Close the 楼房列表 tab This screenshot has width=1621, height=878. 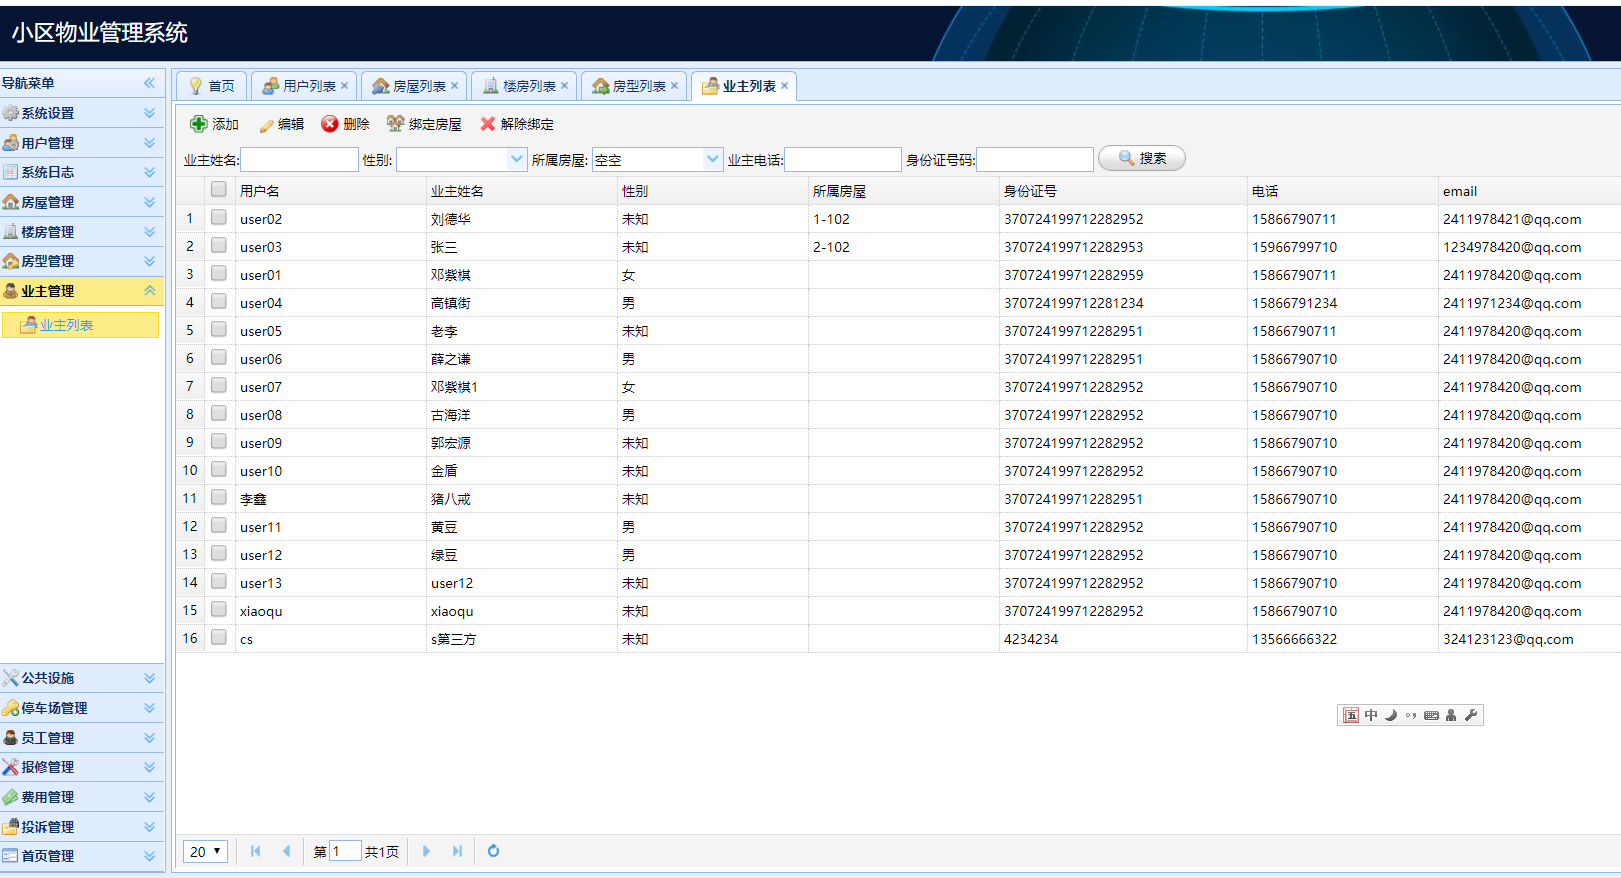tap(565, 86)
